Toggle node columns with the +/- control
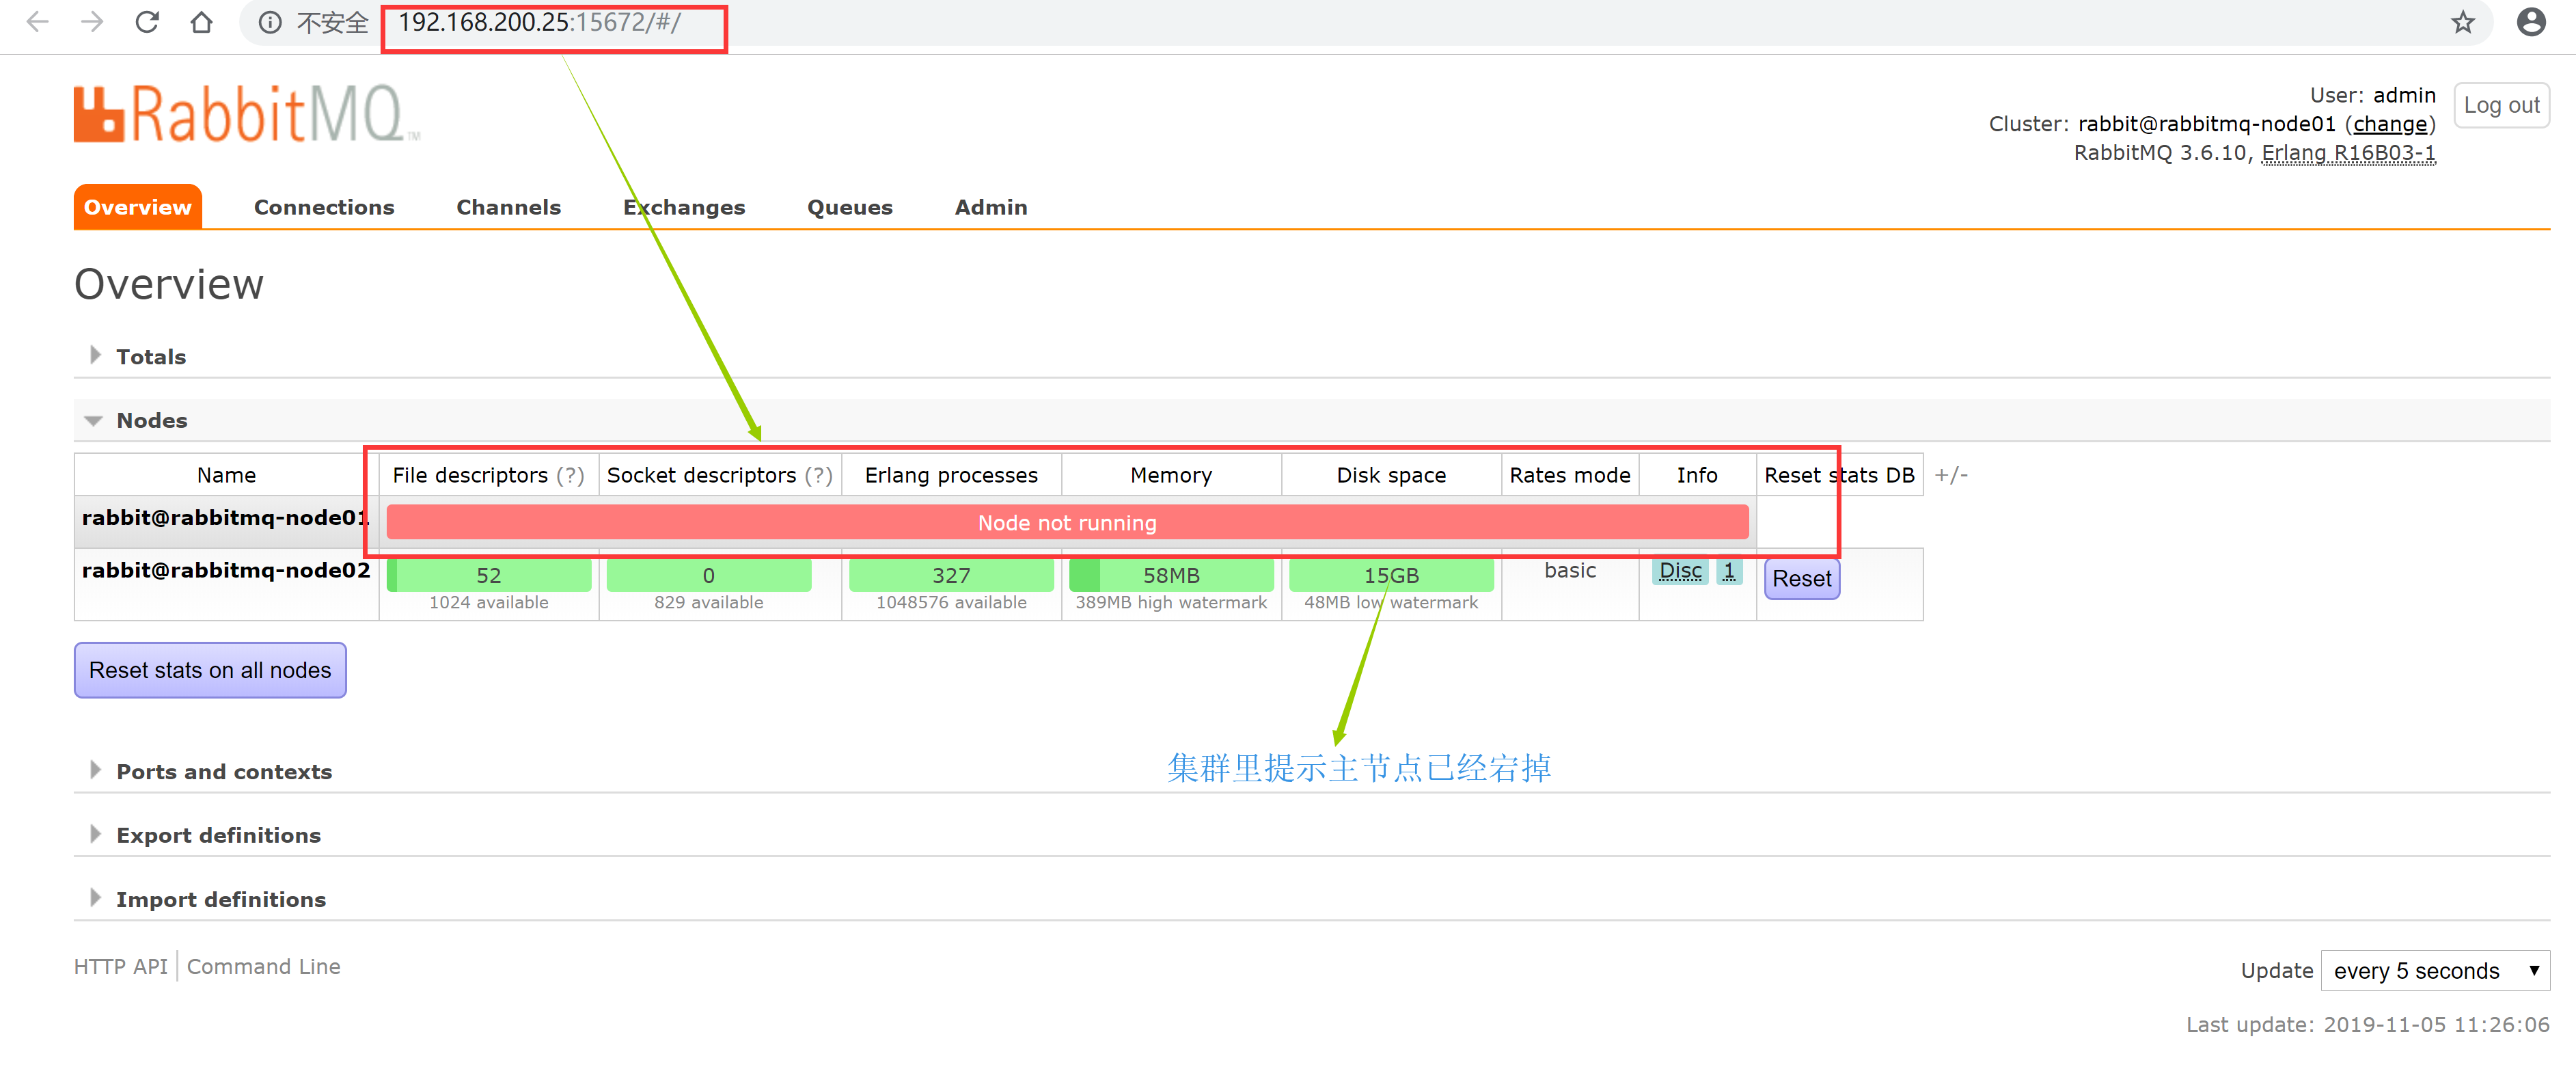The height and width of the screenshot is (1082, 2576). click(1950, 475)
